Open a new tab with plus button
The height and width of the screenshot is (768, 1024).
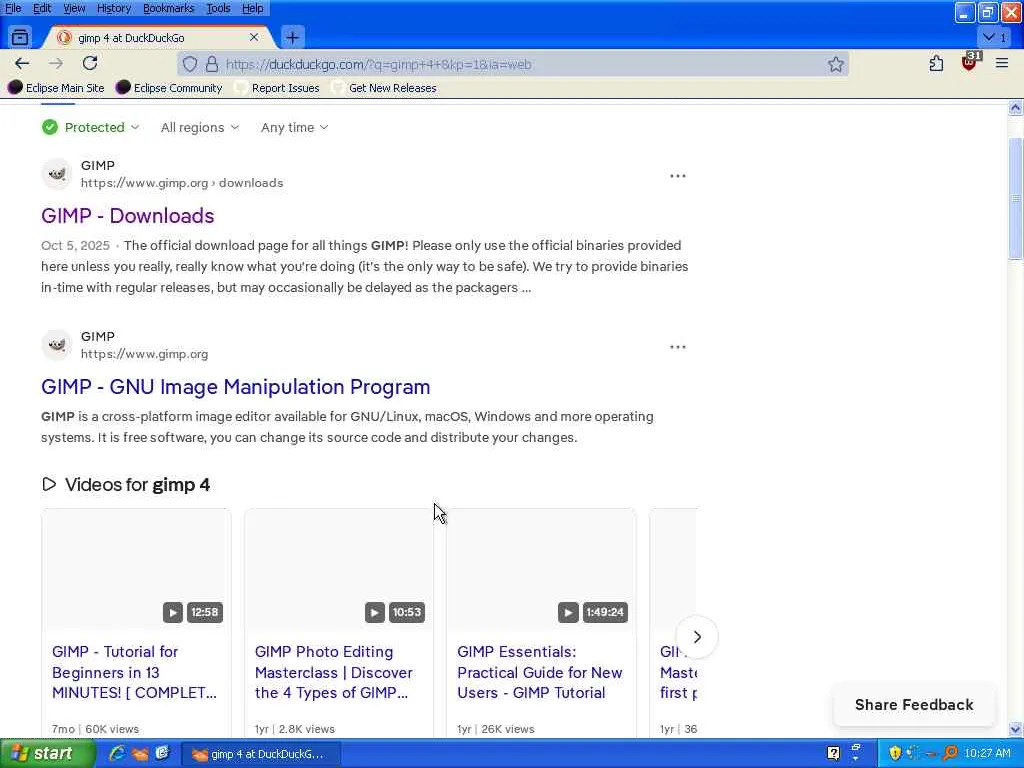coord(293,38)
